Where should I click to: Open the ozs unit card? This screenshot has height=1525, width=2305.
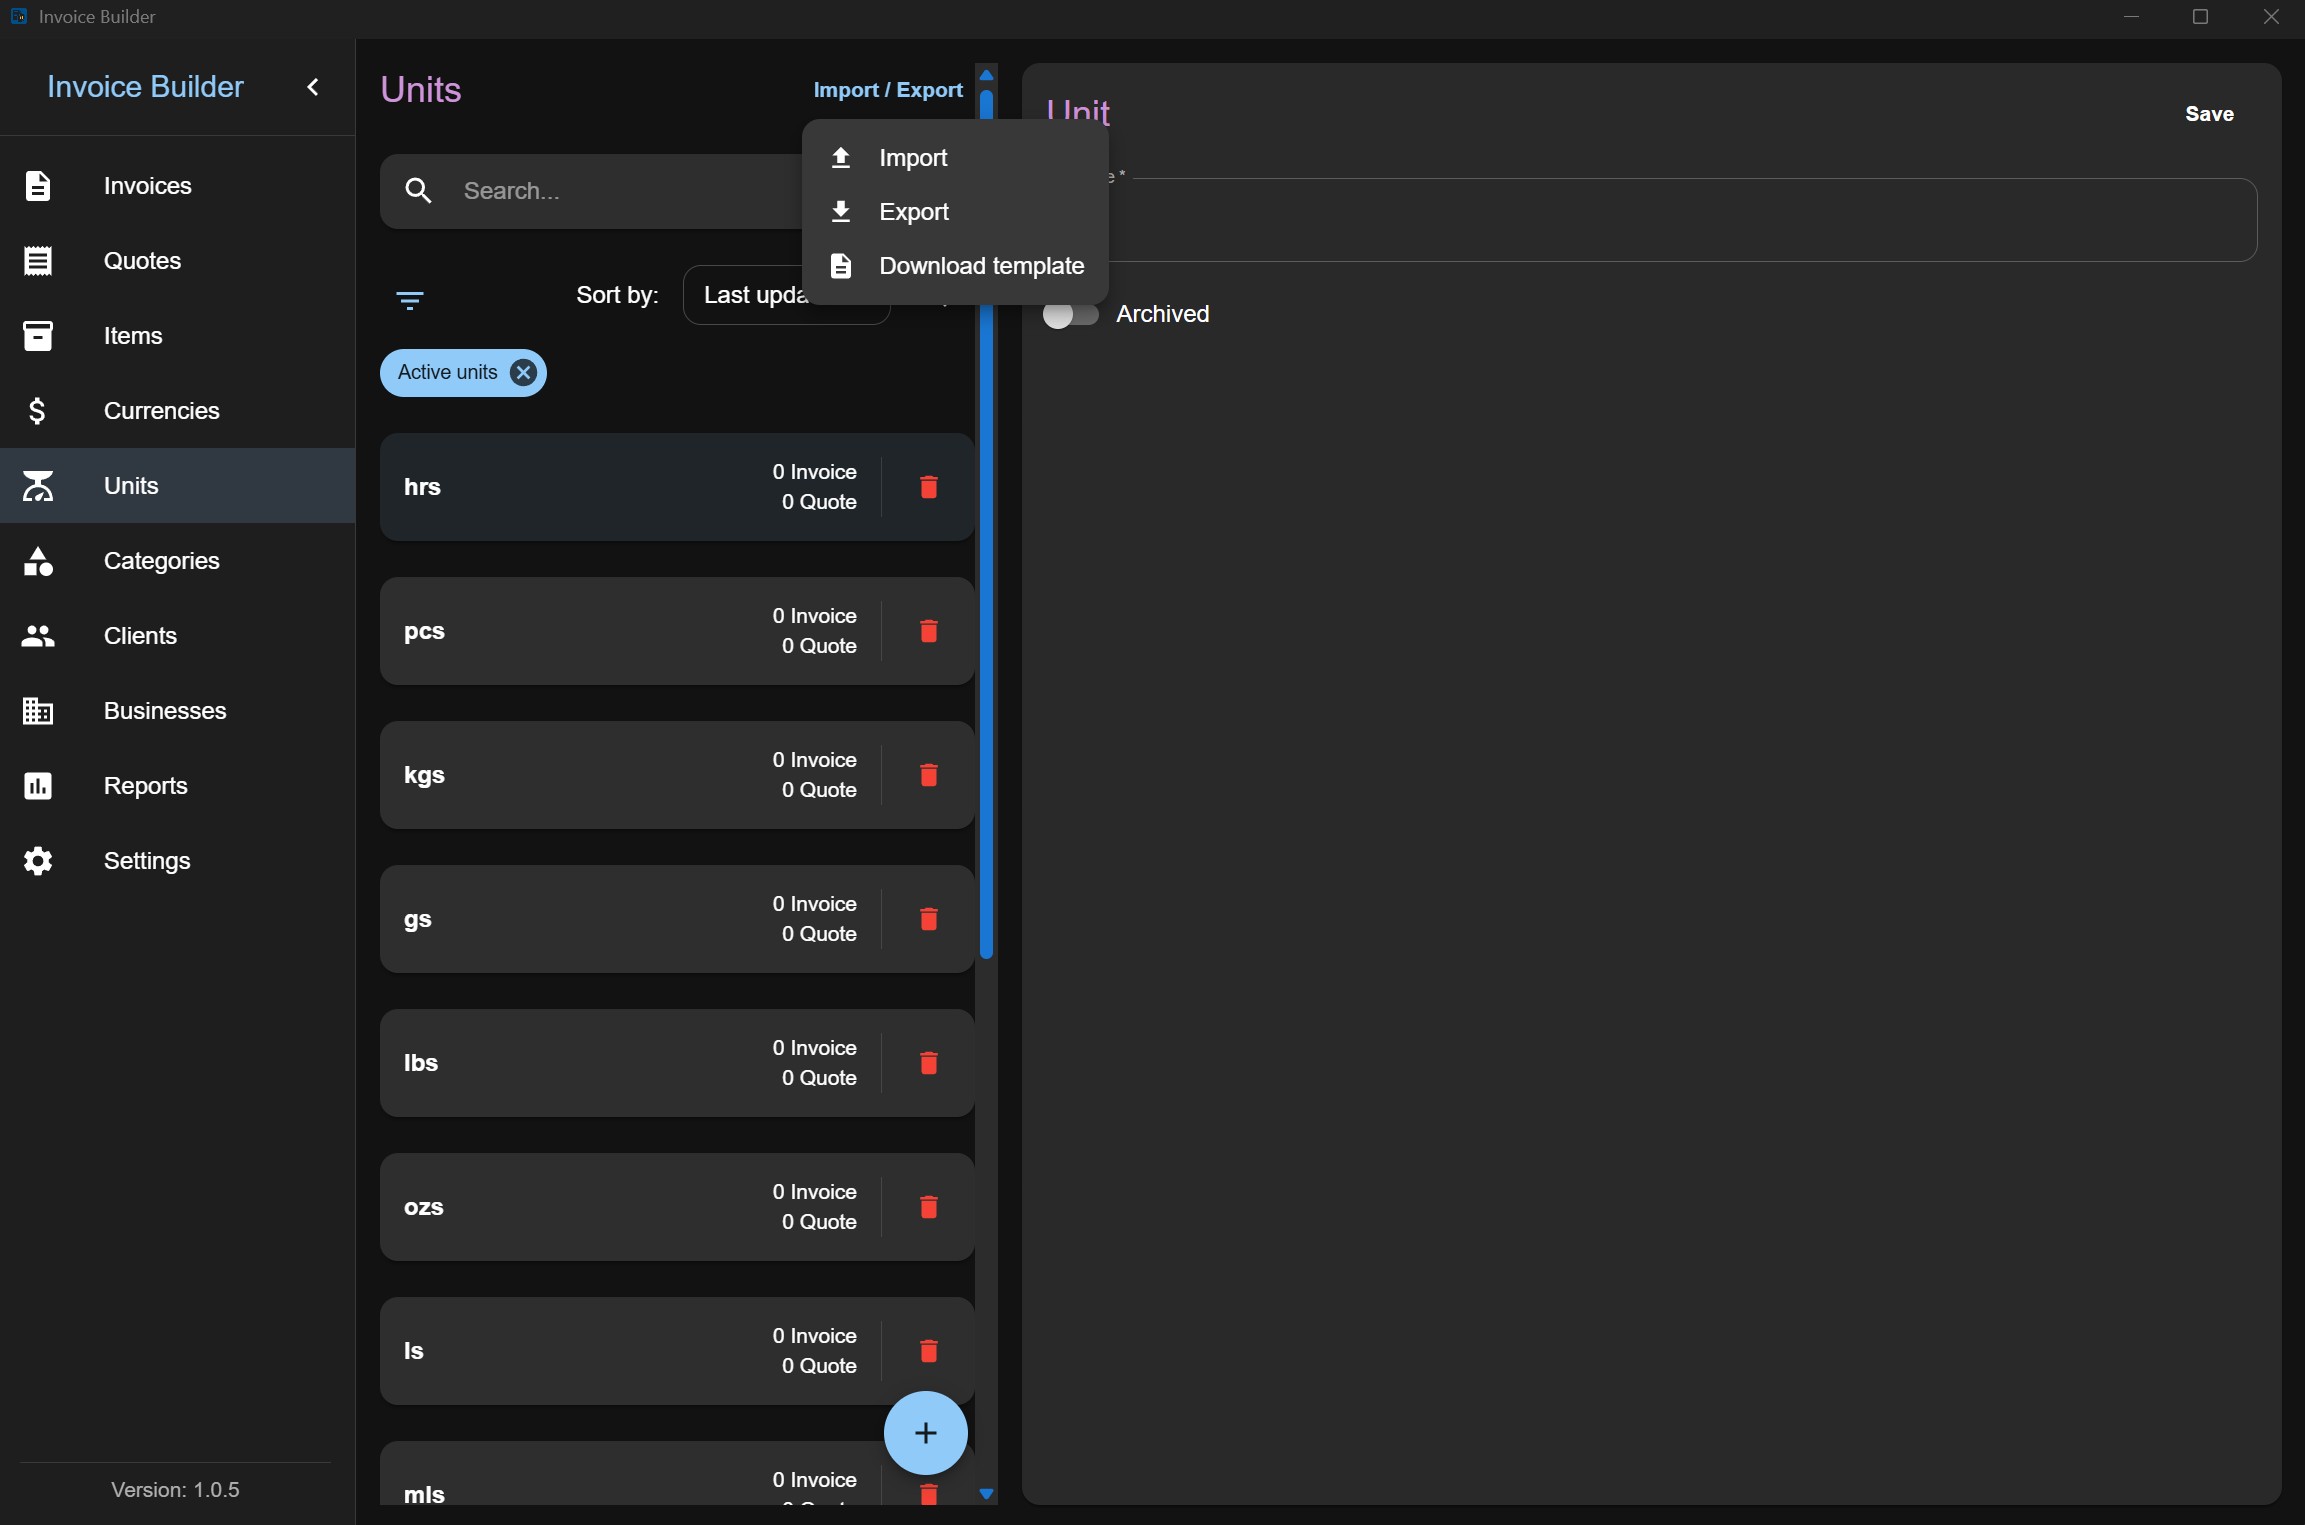[677, 1207]
